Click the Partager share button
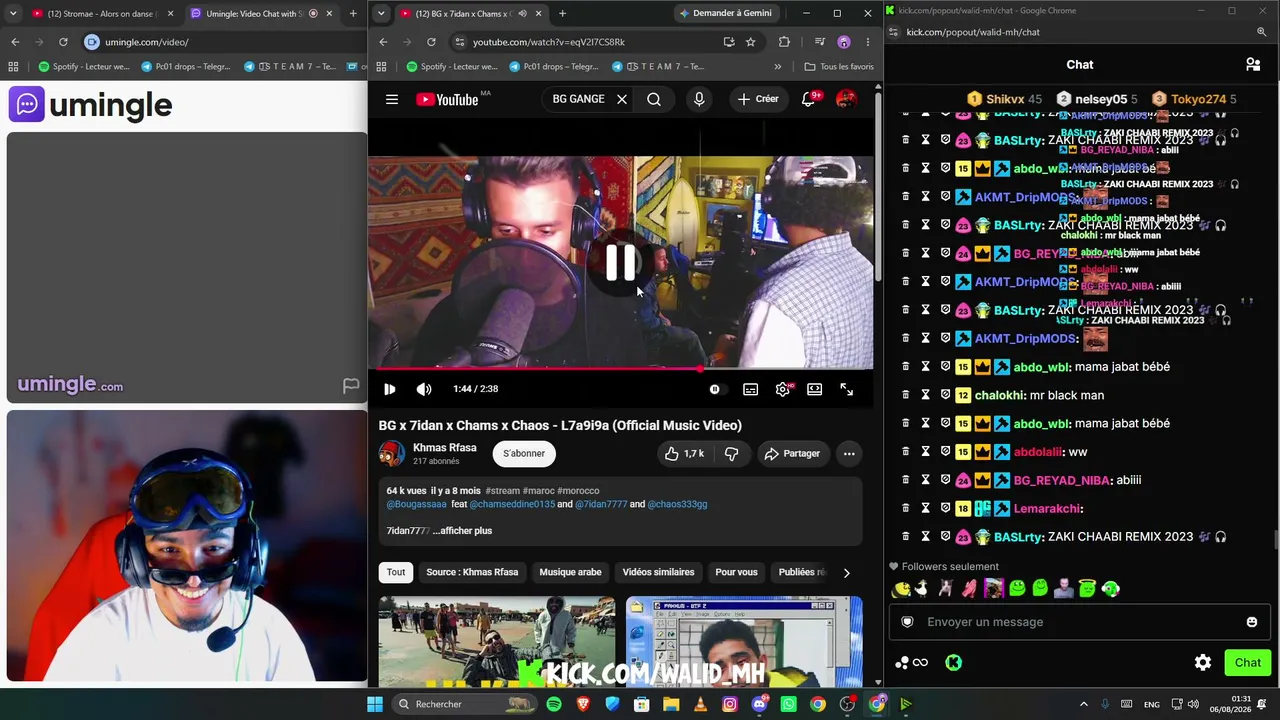Image resolution: width=1280 pixels, height=720 pixels. pos(792,454)
